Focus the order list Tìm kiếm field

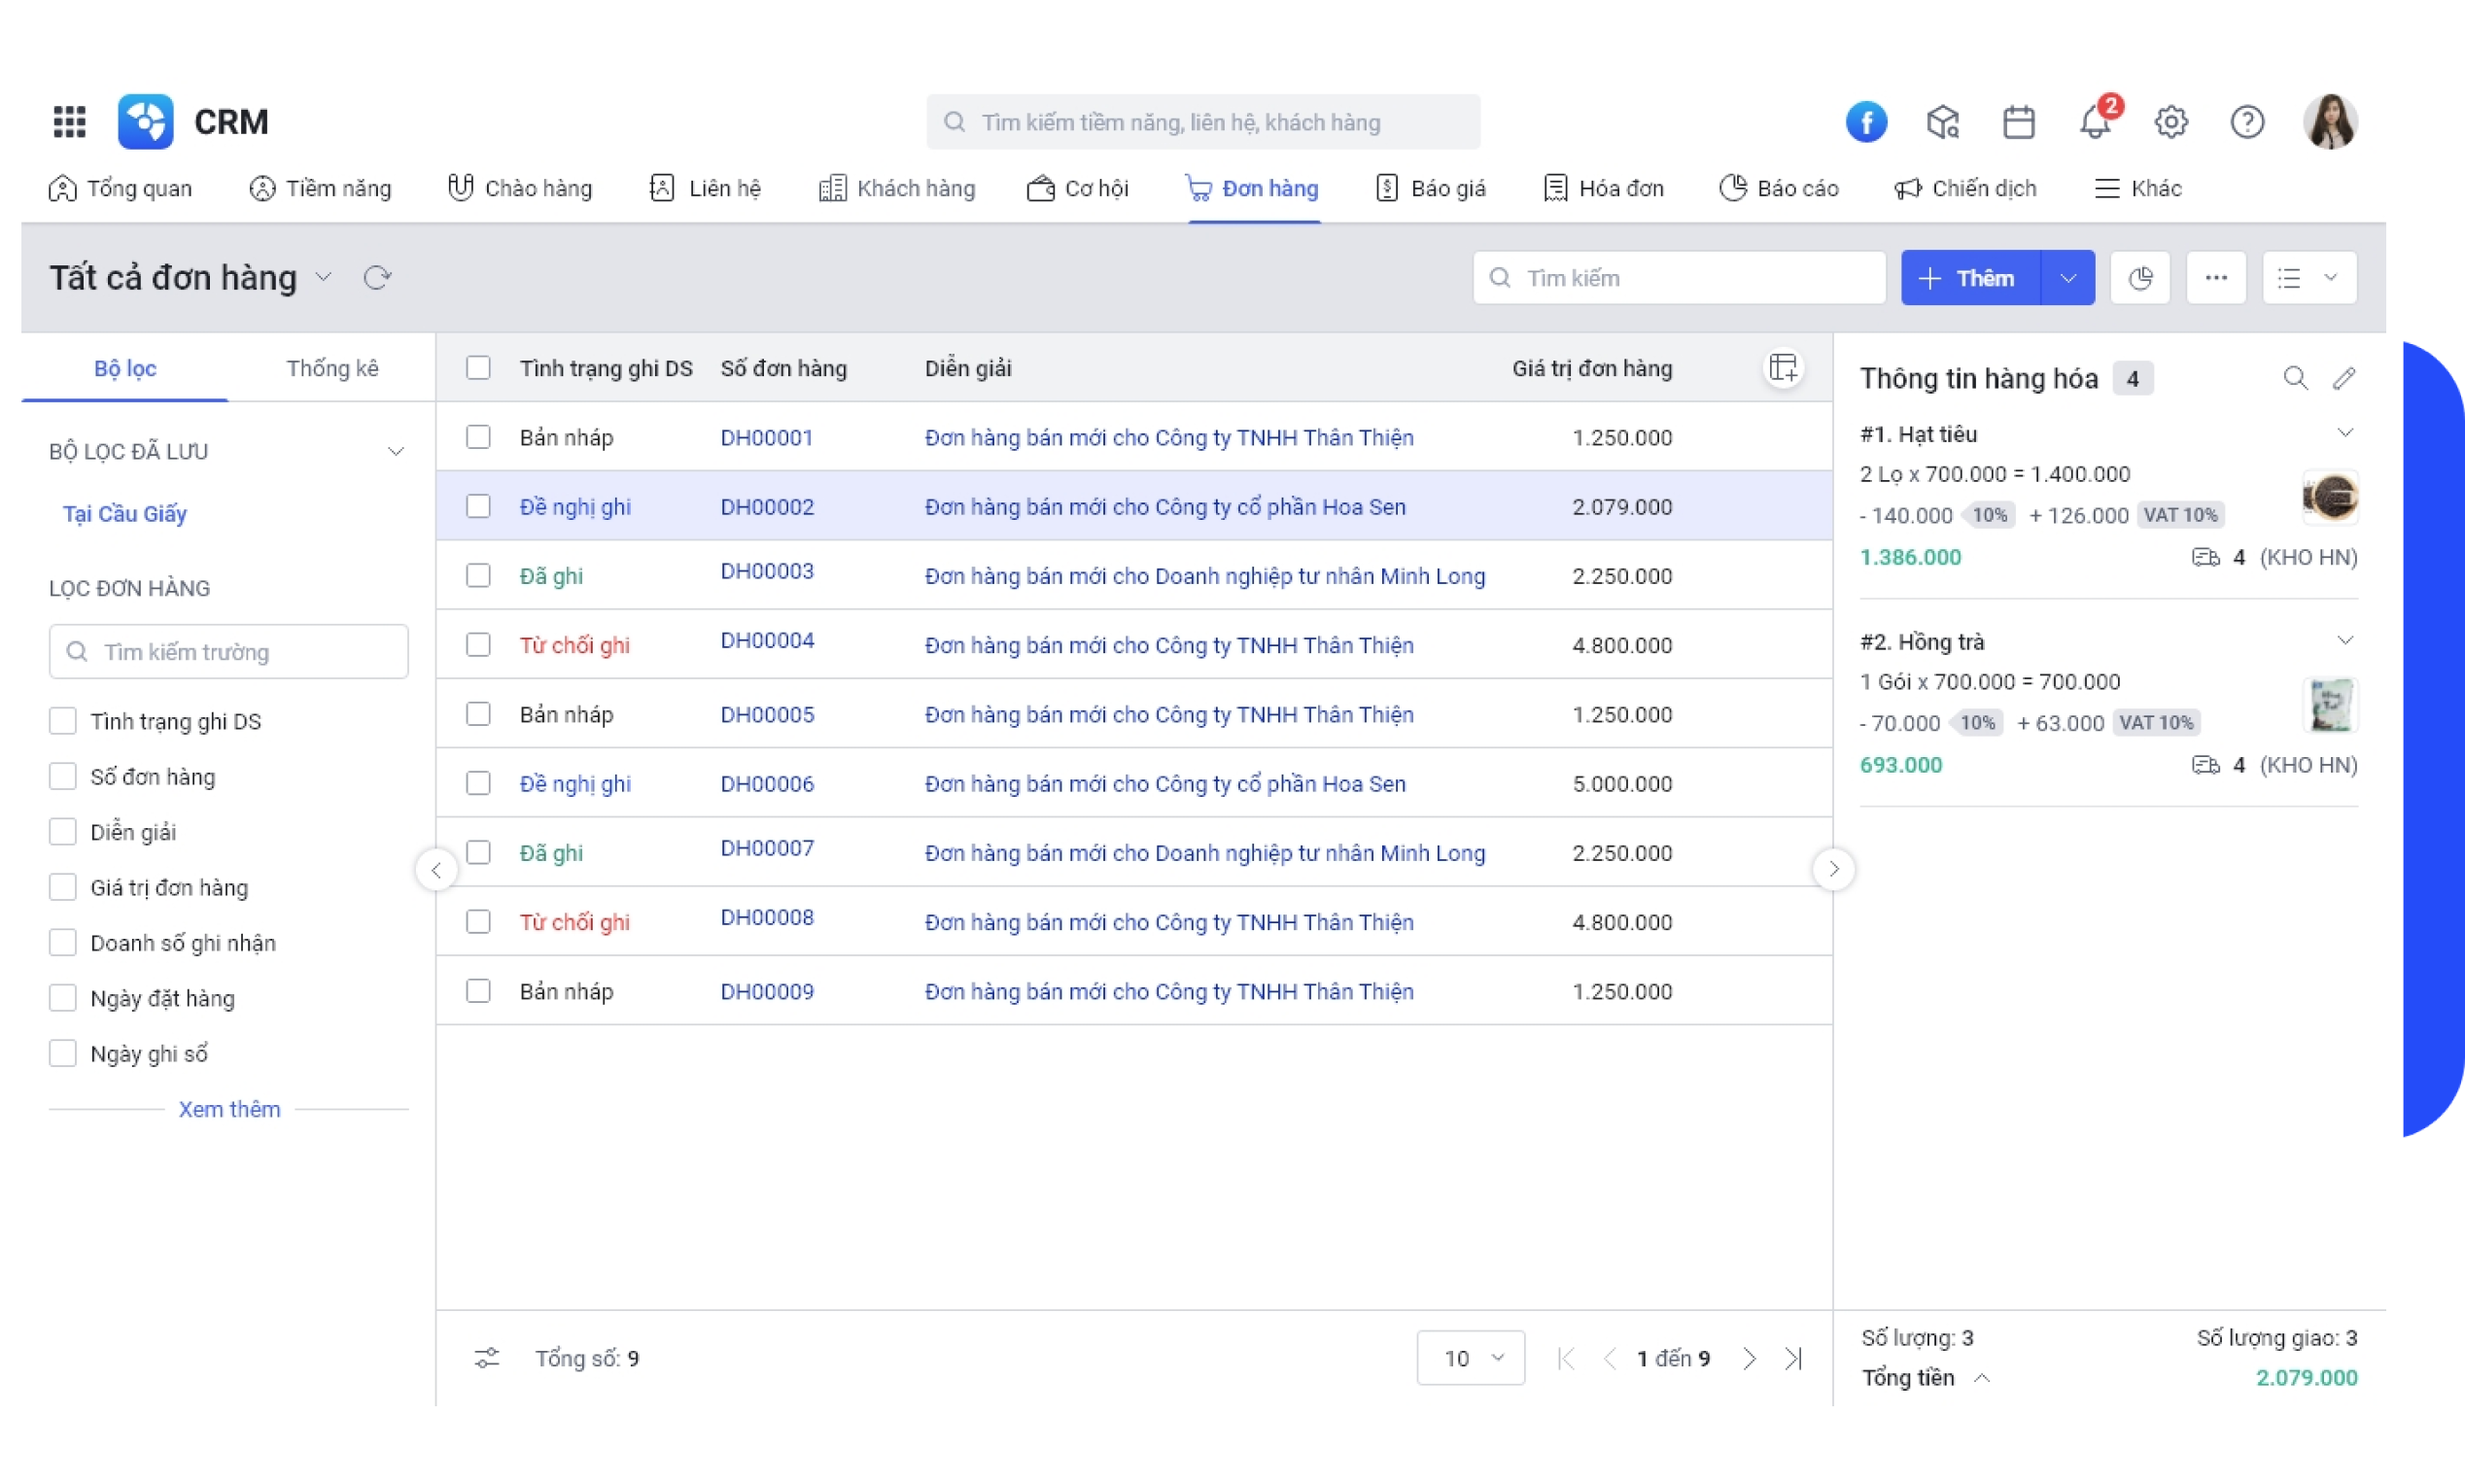[1679, 278]
